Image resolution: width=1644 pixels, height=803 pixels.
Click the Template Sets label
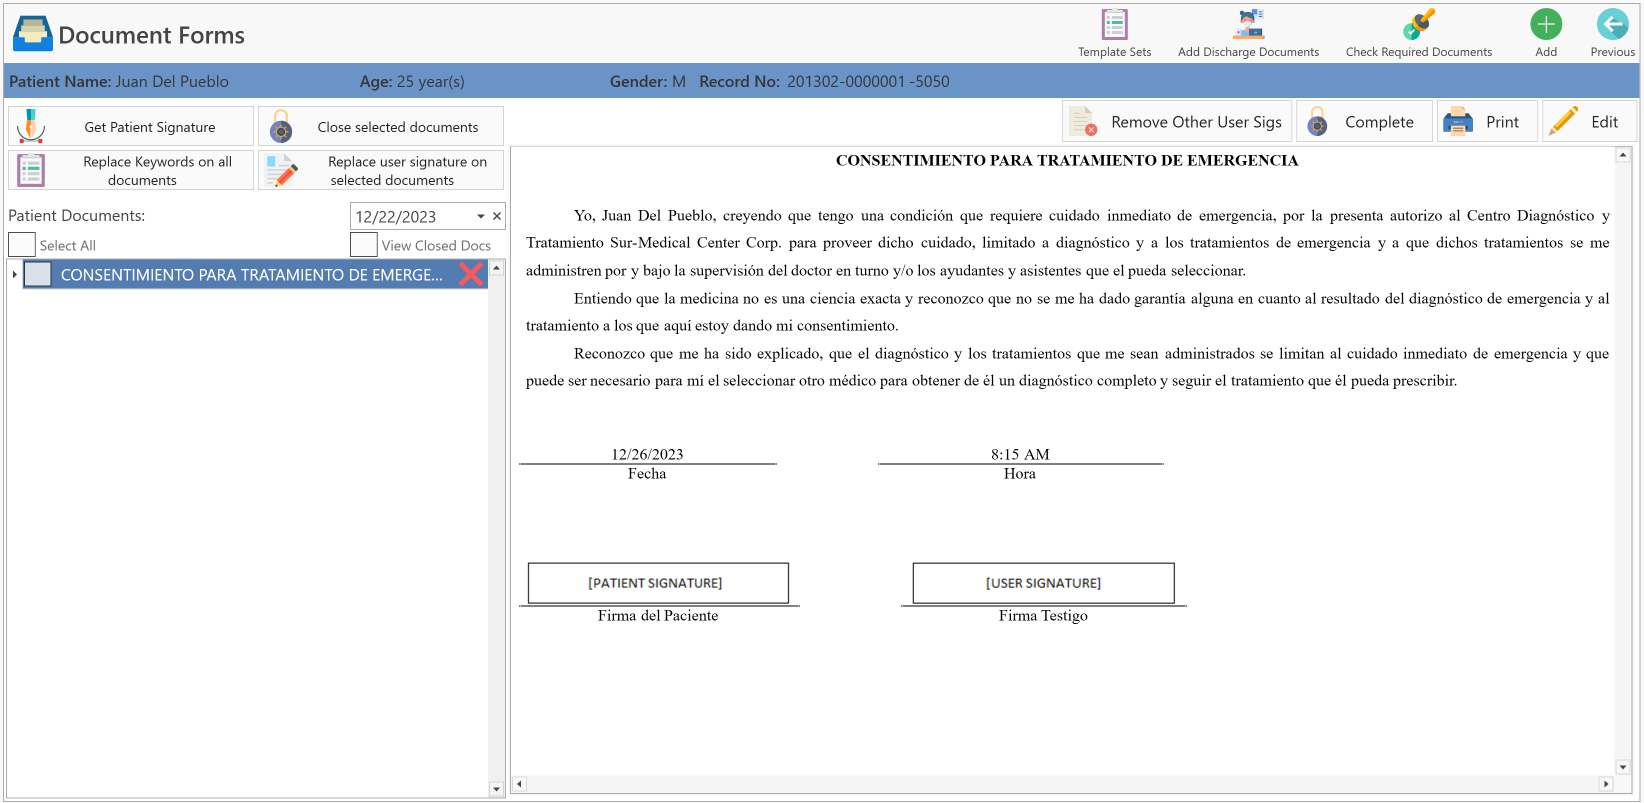coord(1114,52)
